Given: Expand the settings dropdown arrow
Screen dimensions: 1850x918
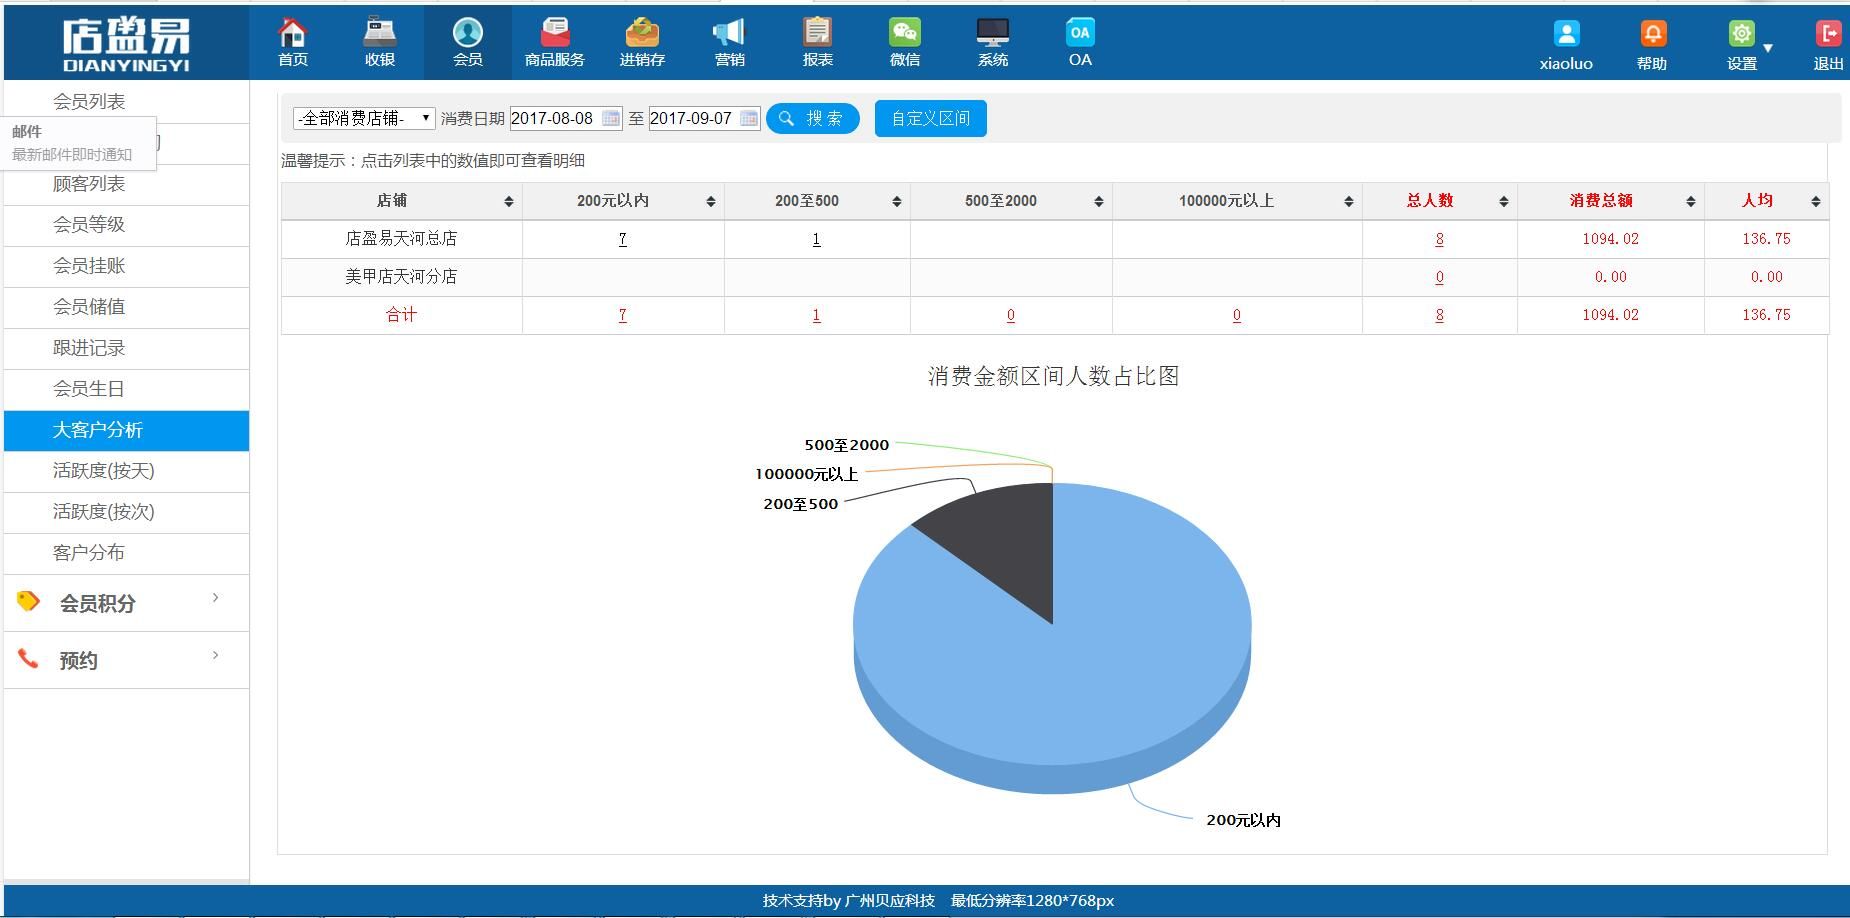Looking at the screenshot, I should [1768, 48].
